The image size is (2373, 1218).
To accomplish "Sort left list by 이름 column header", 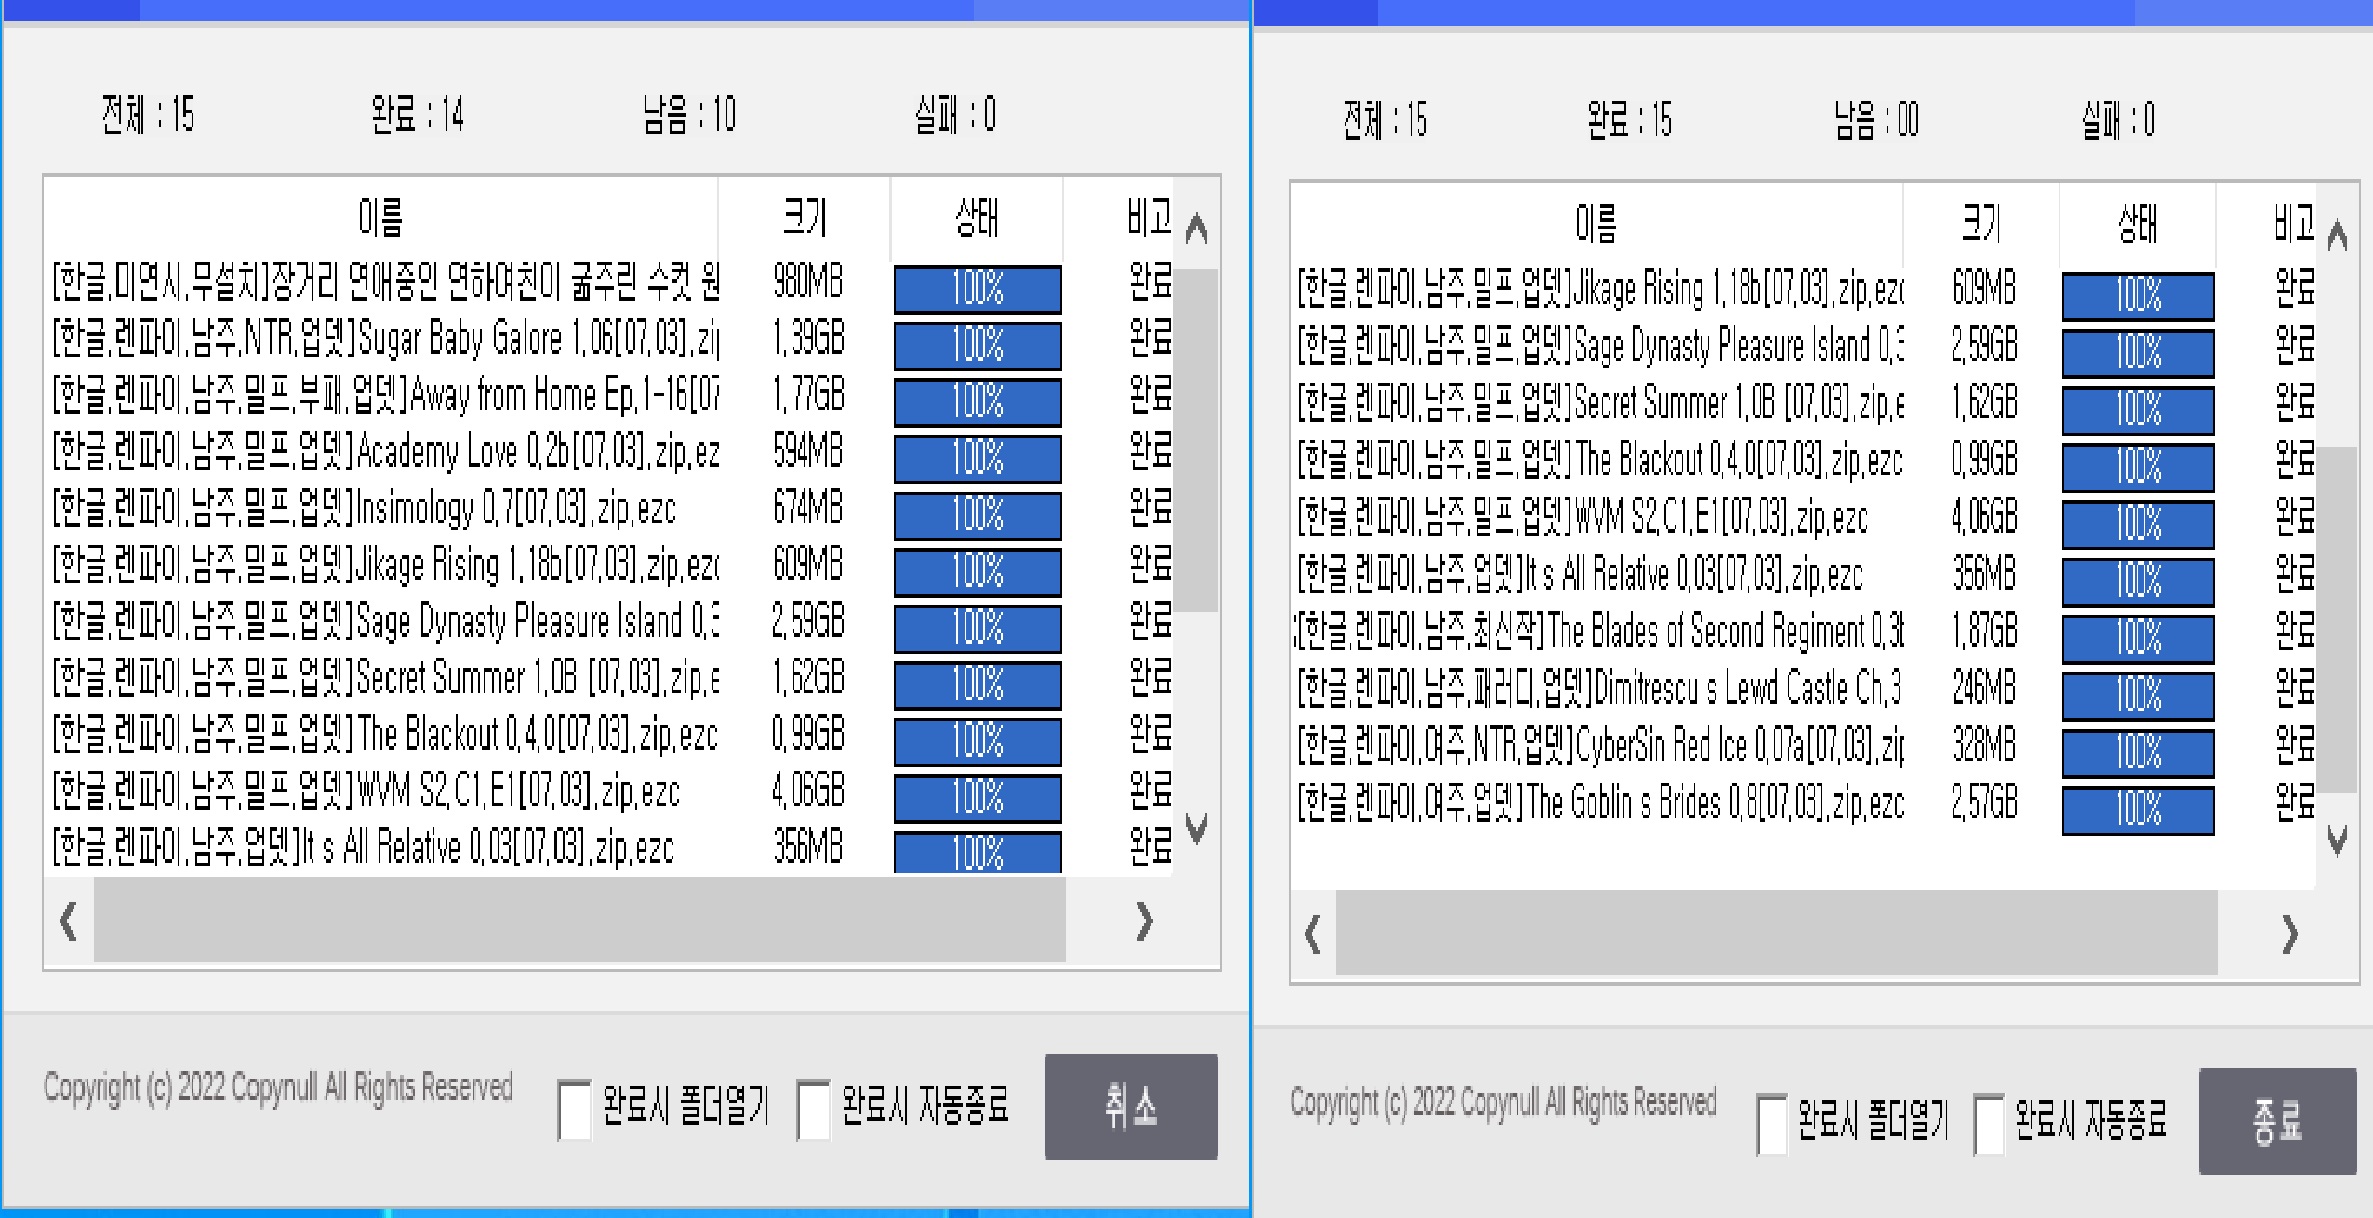I will (x=380, y=217).
